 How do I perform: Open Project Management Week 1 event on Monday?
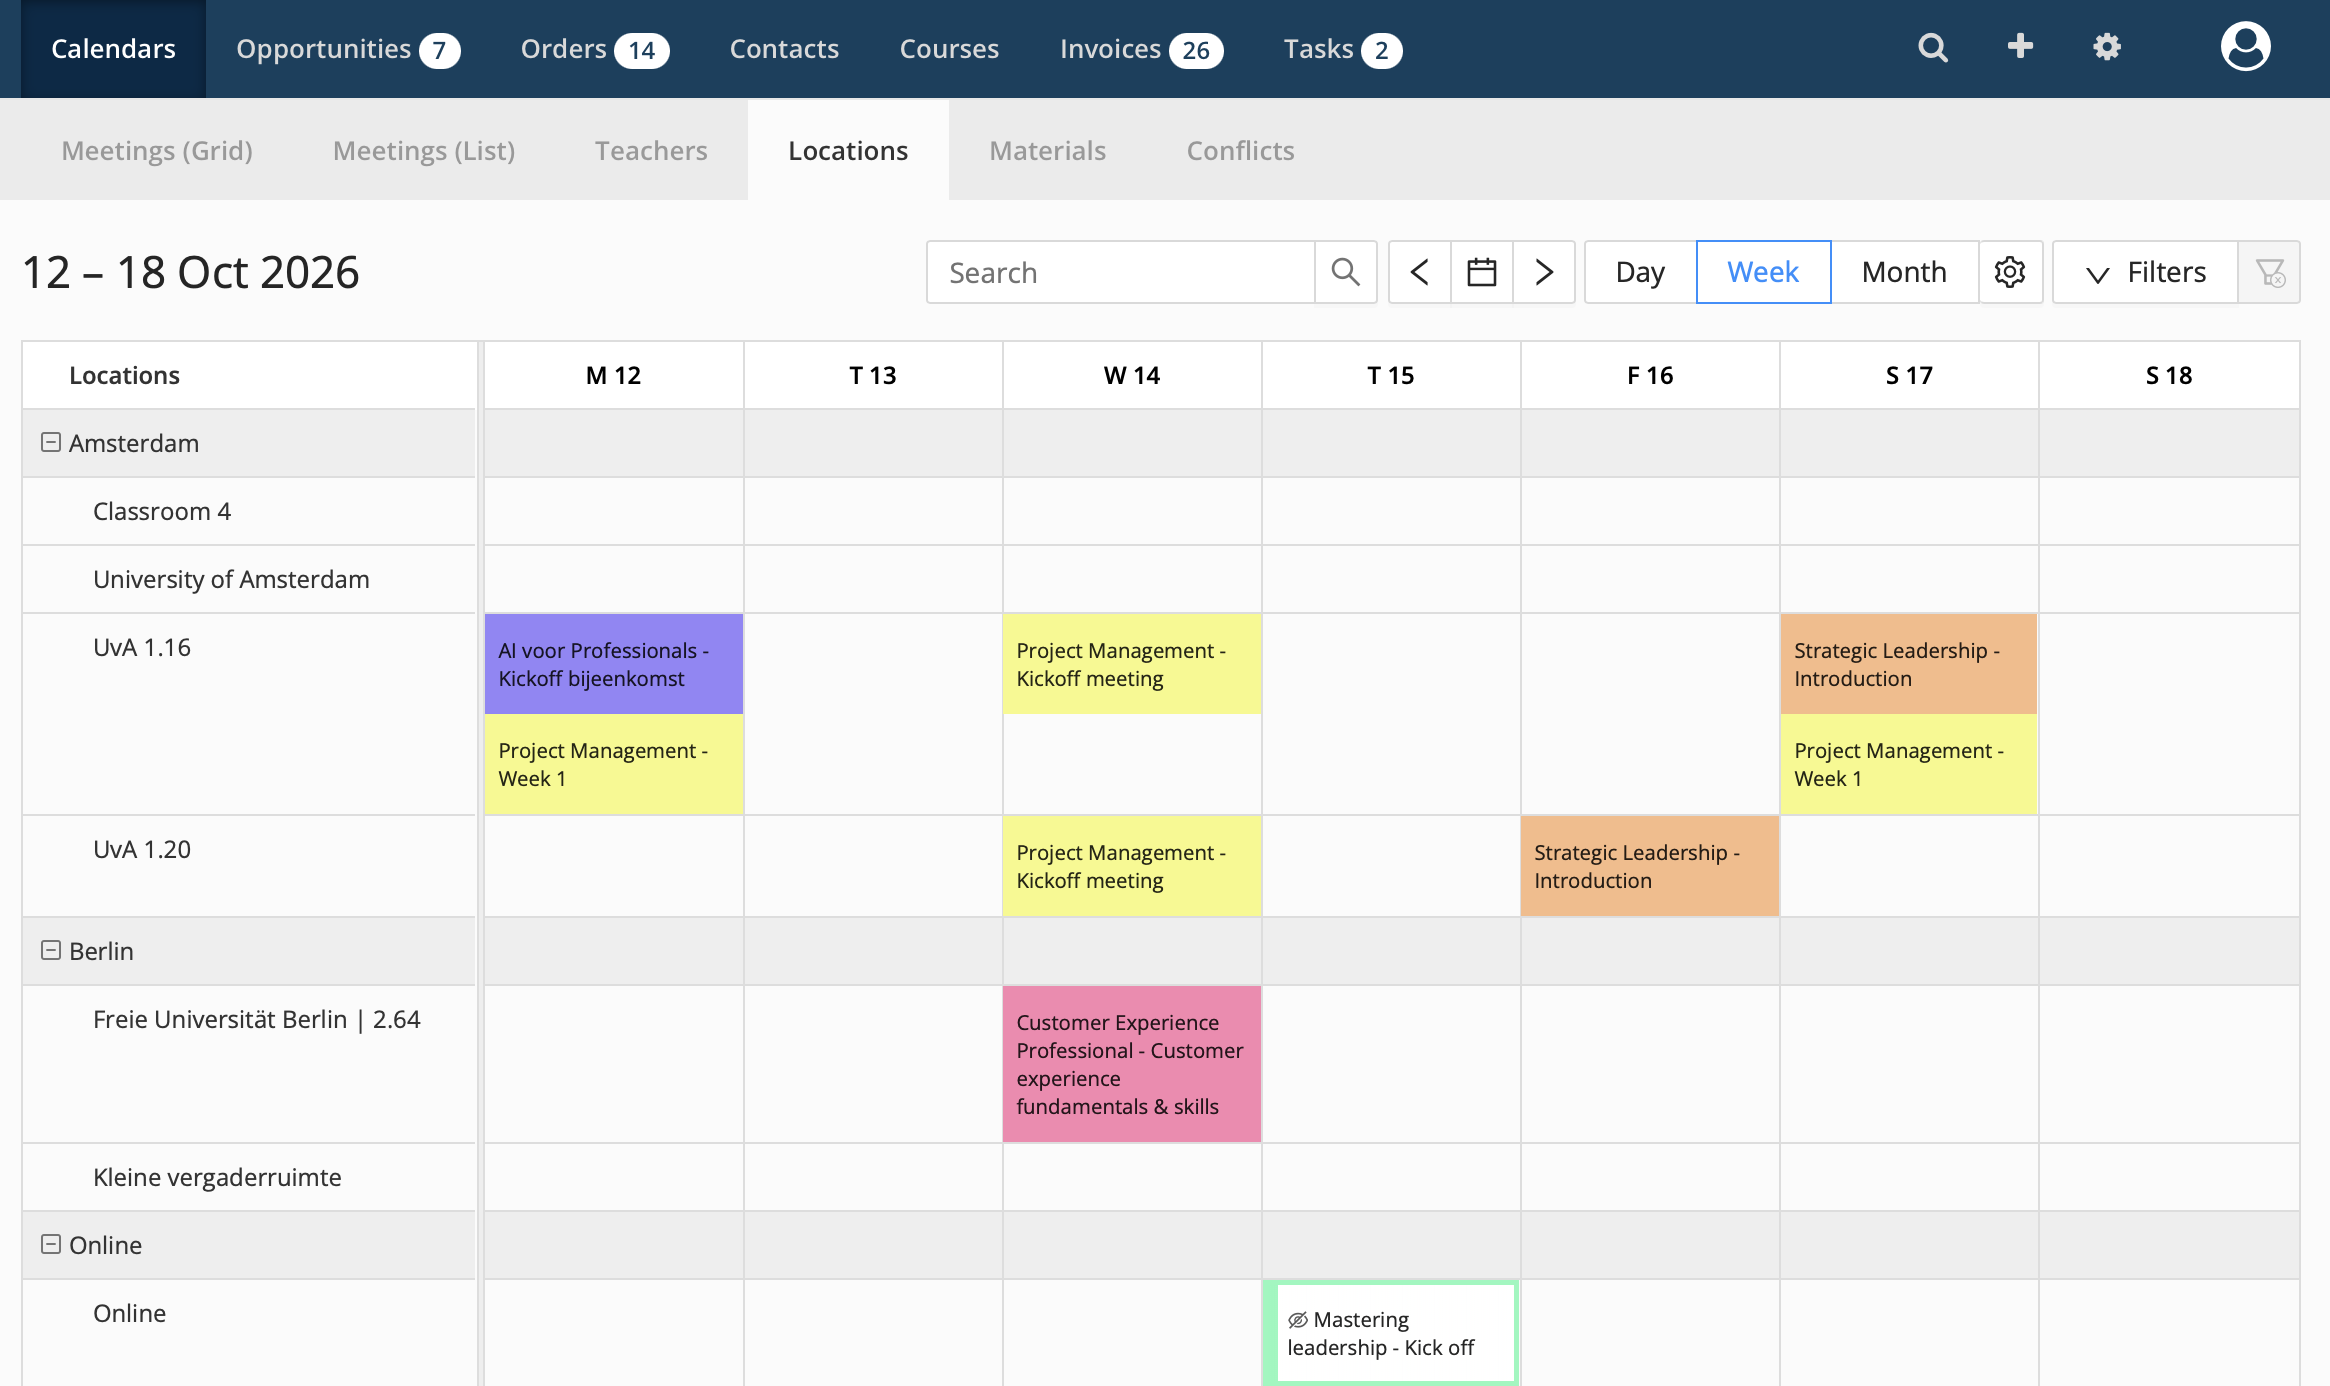point(614,764)
